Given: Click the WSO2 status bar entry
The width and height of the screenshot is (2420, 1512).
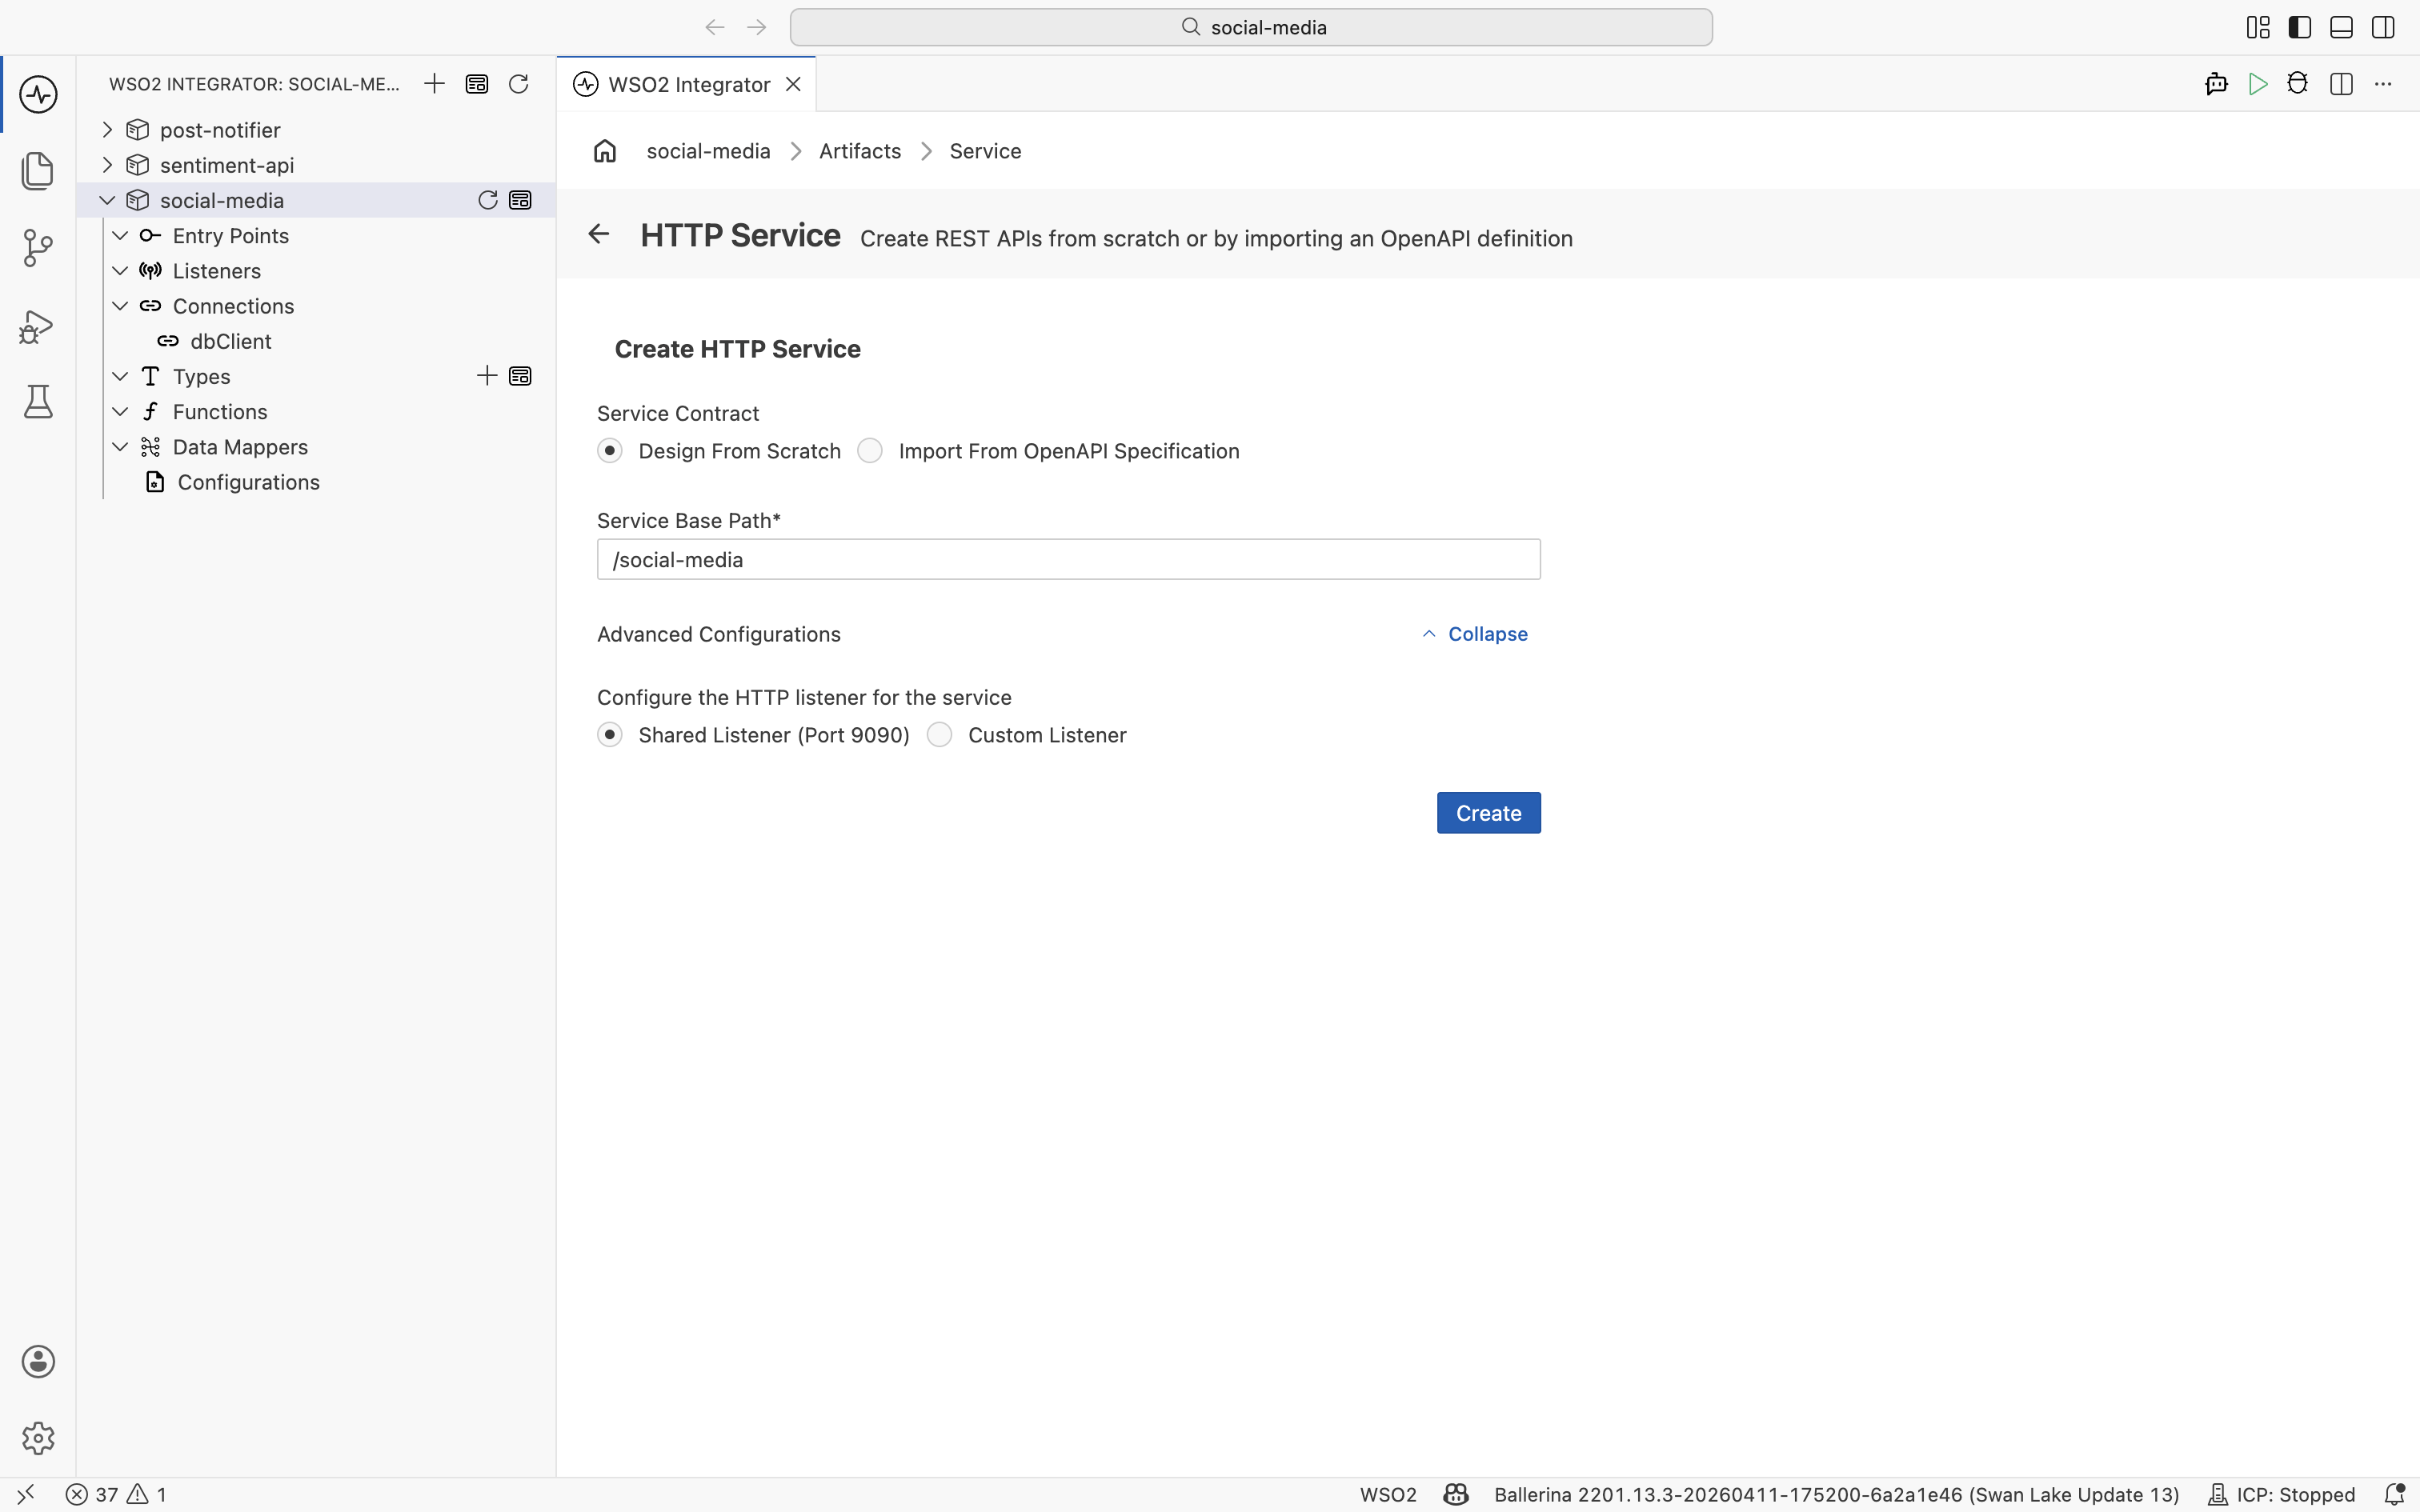Looking at the screenshot, I should pyautogui.click(x=1387, y=1494).
